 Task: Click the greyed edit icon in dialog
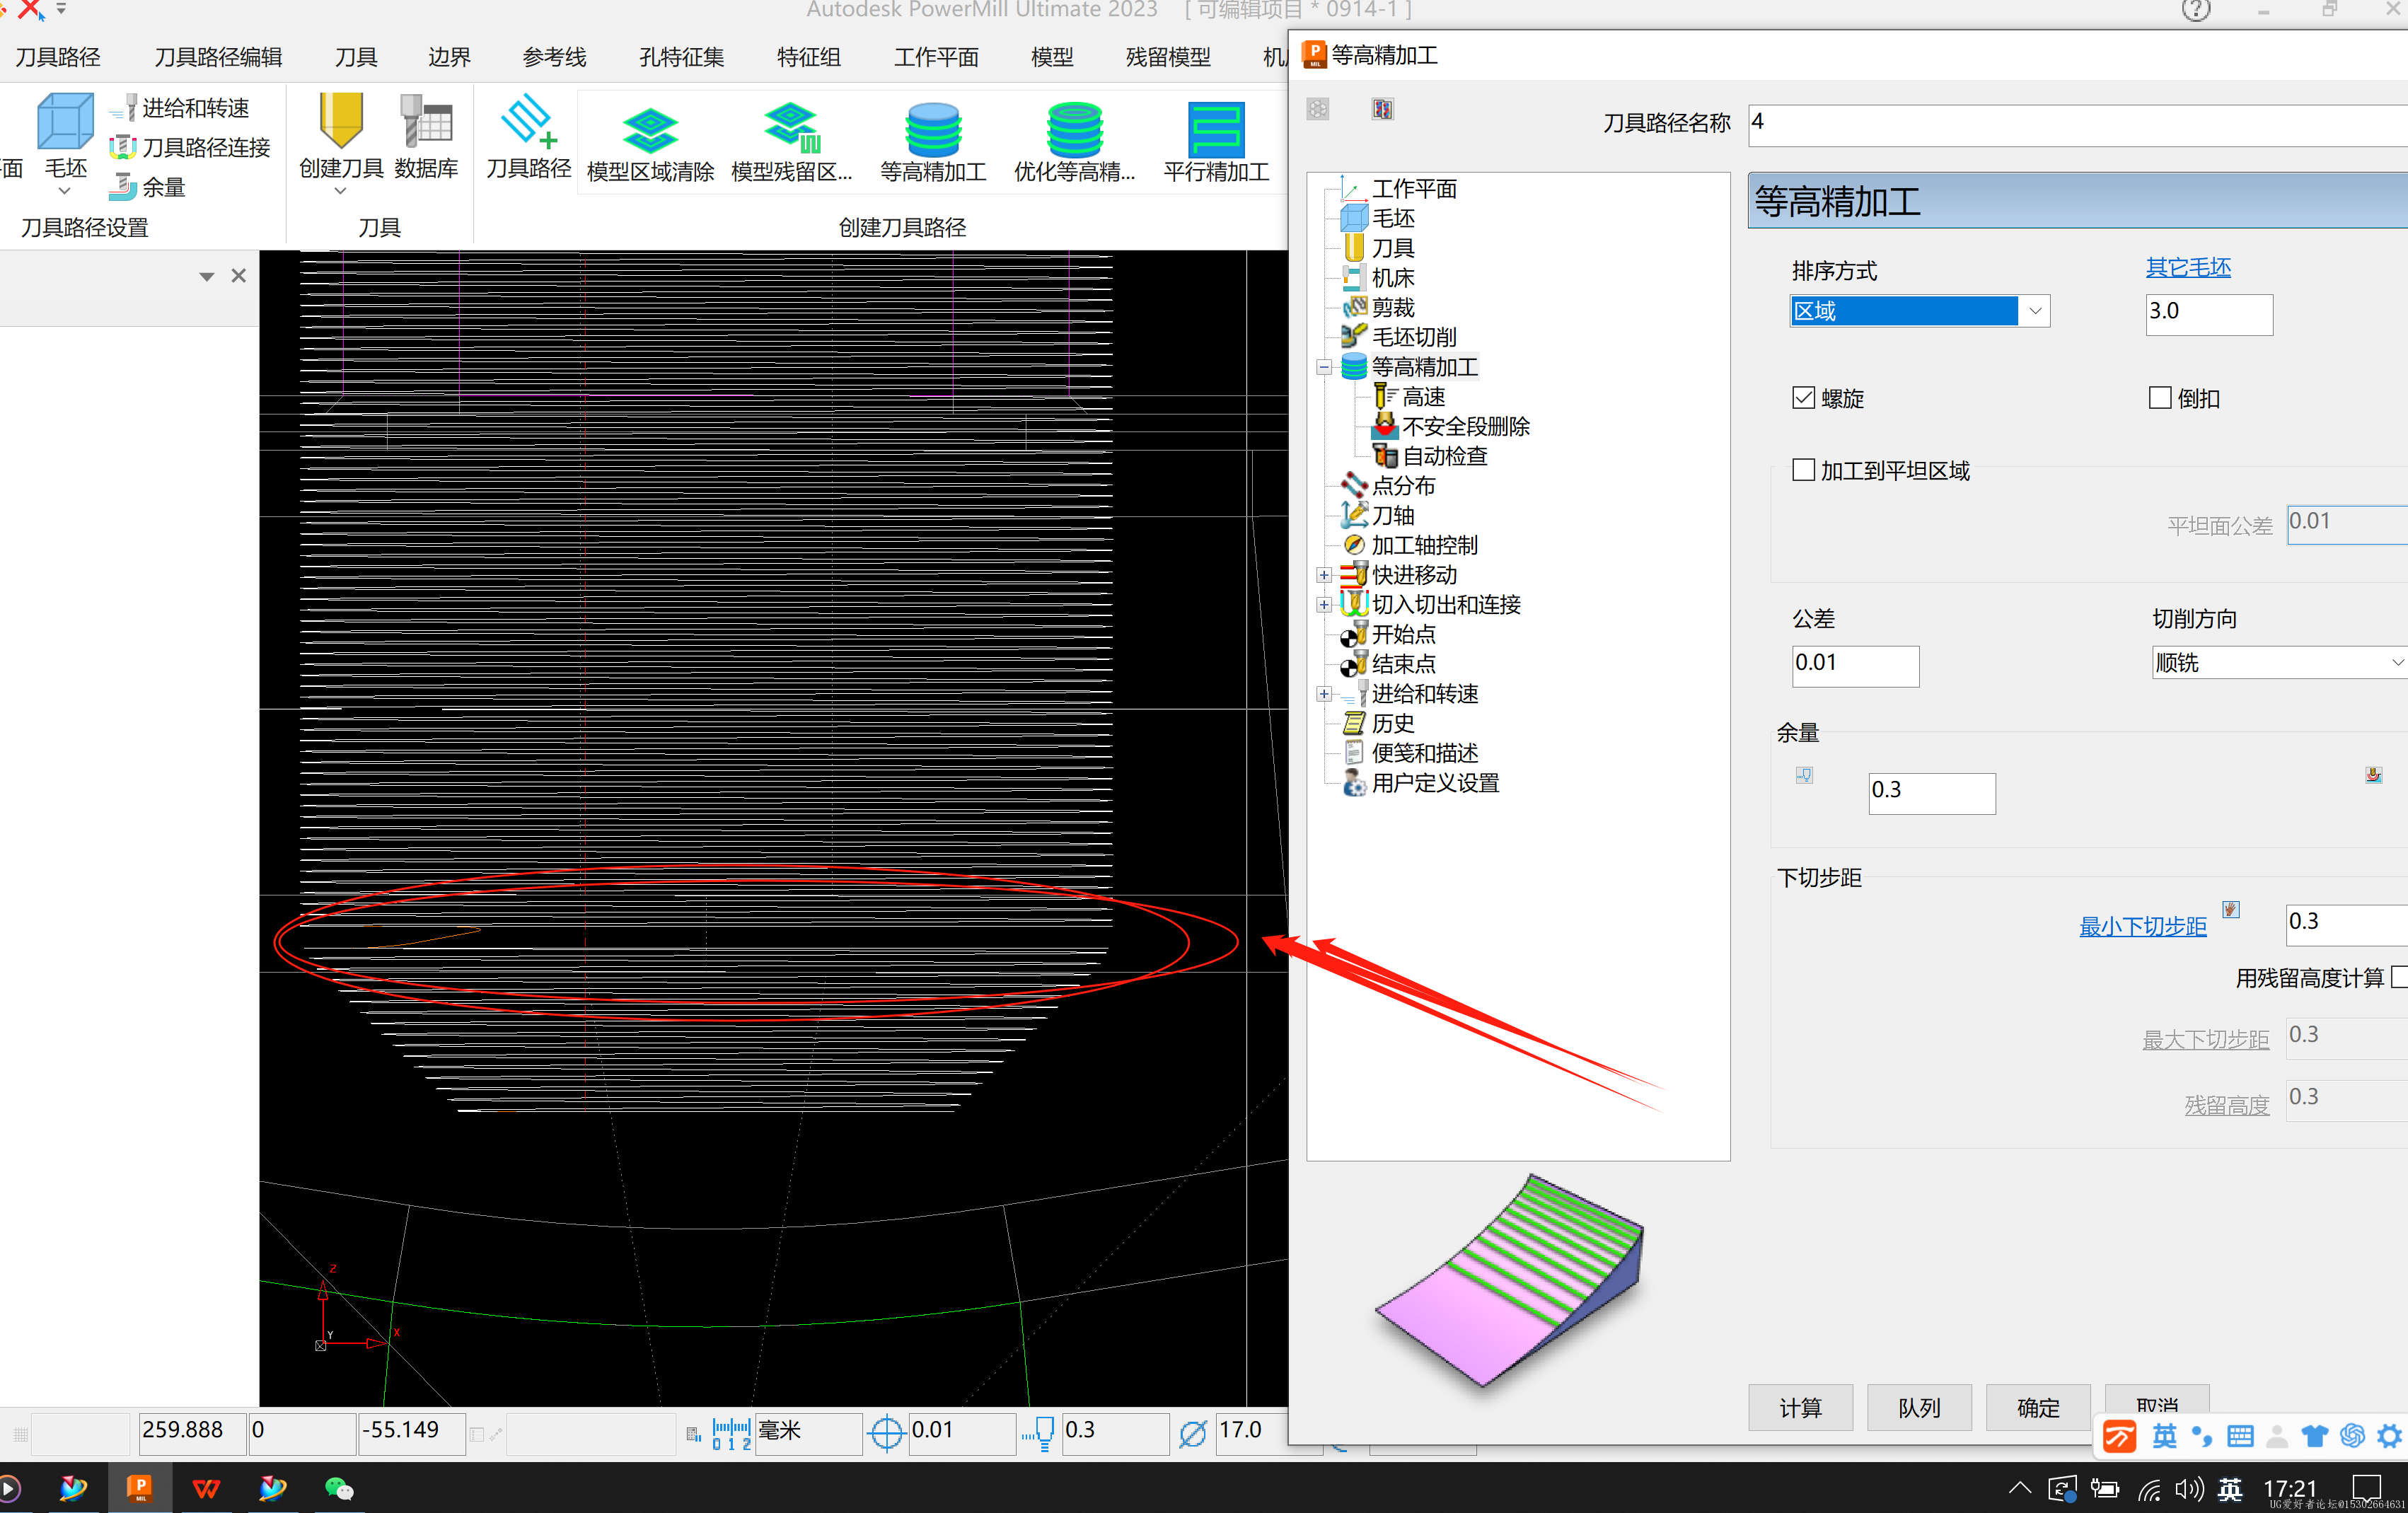point(1318,109)
